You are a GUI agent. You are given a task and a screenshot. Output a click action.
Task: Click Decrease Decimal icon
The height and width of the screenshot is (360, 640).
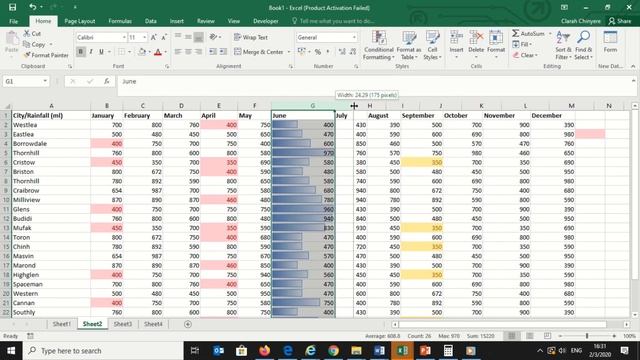[353, 52]
